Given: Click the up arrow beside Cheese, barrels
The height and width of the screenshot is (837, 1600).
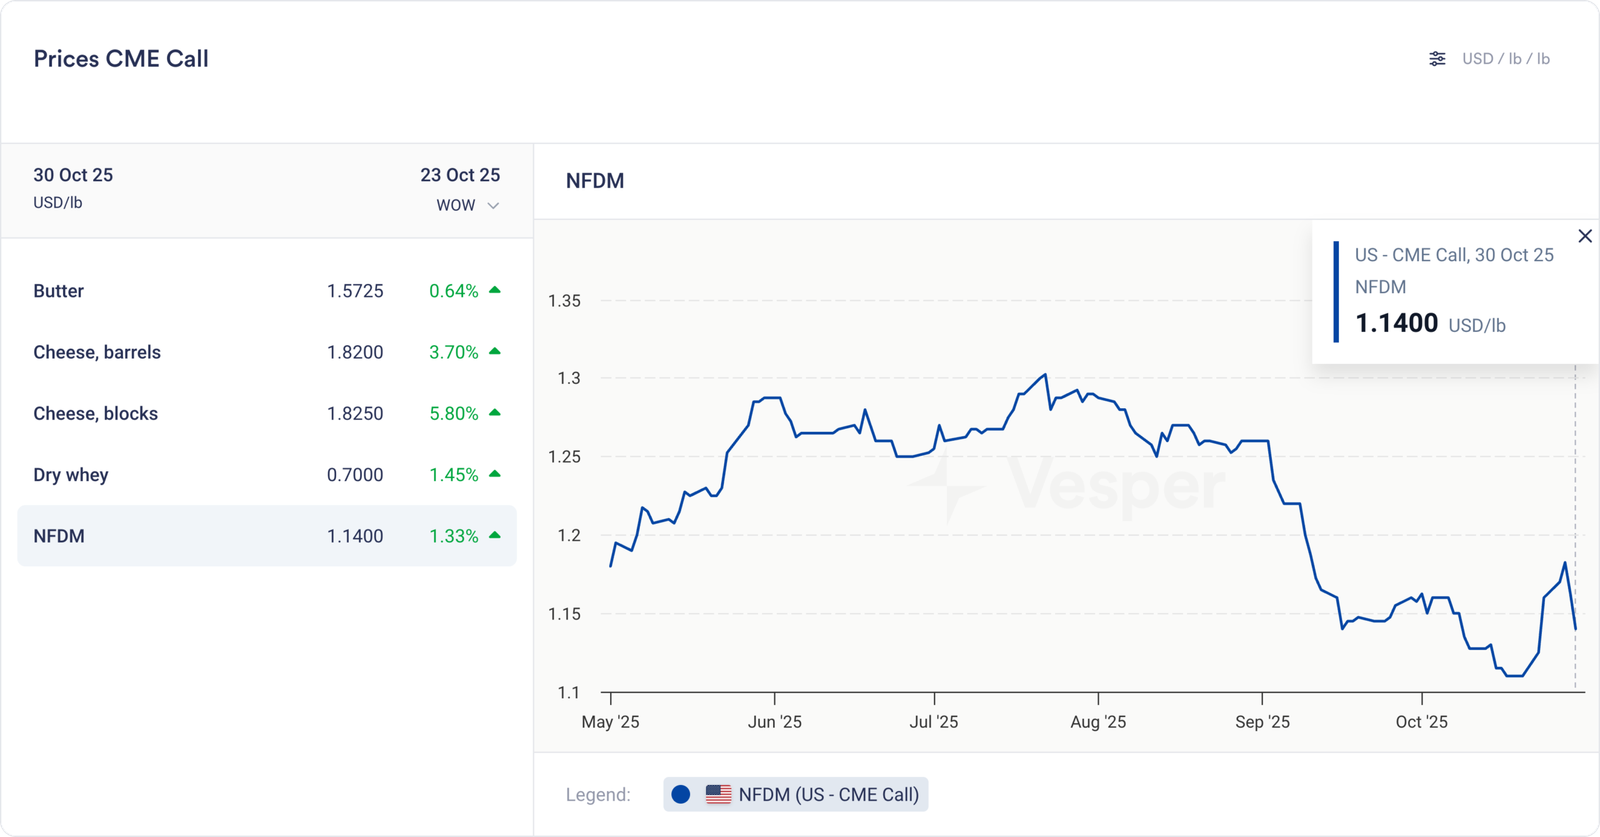Looking at the screenshot, I should coord(494,351).
